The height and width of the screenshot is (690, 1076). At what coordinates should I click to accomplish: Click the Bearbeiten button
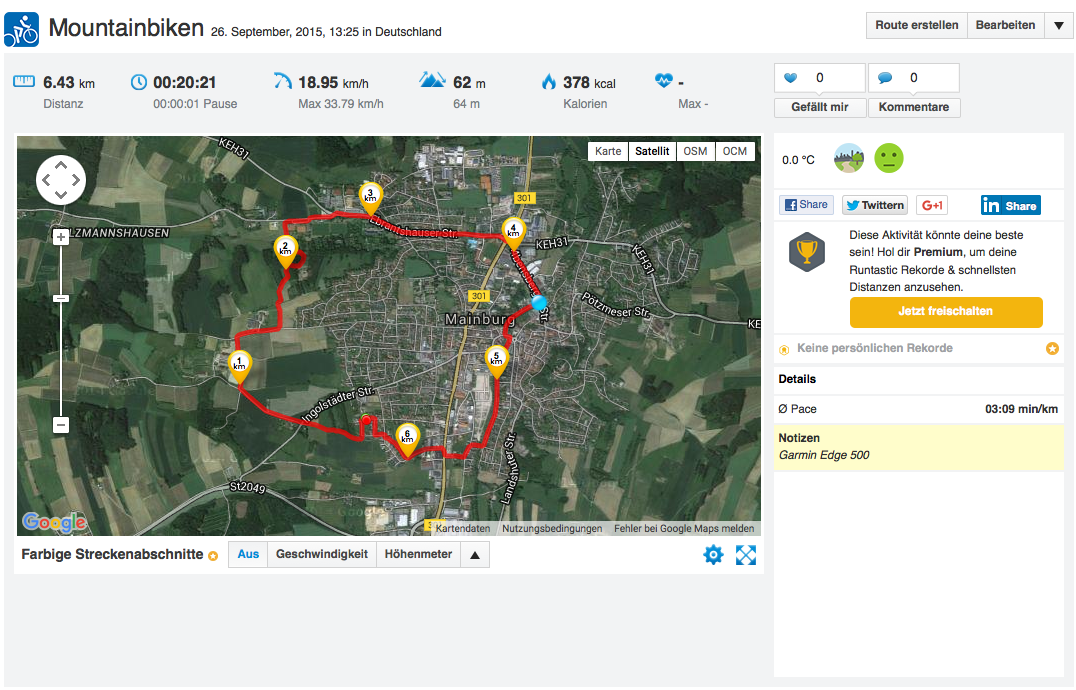click(x=1005, y=25)
